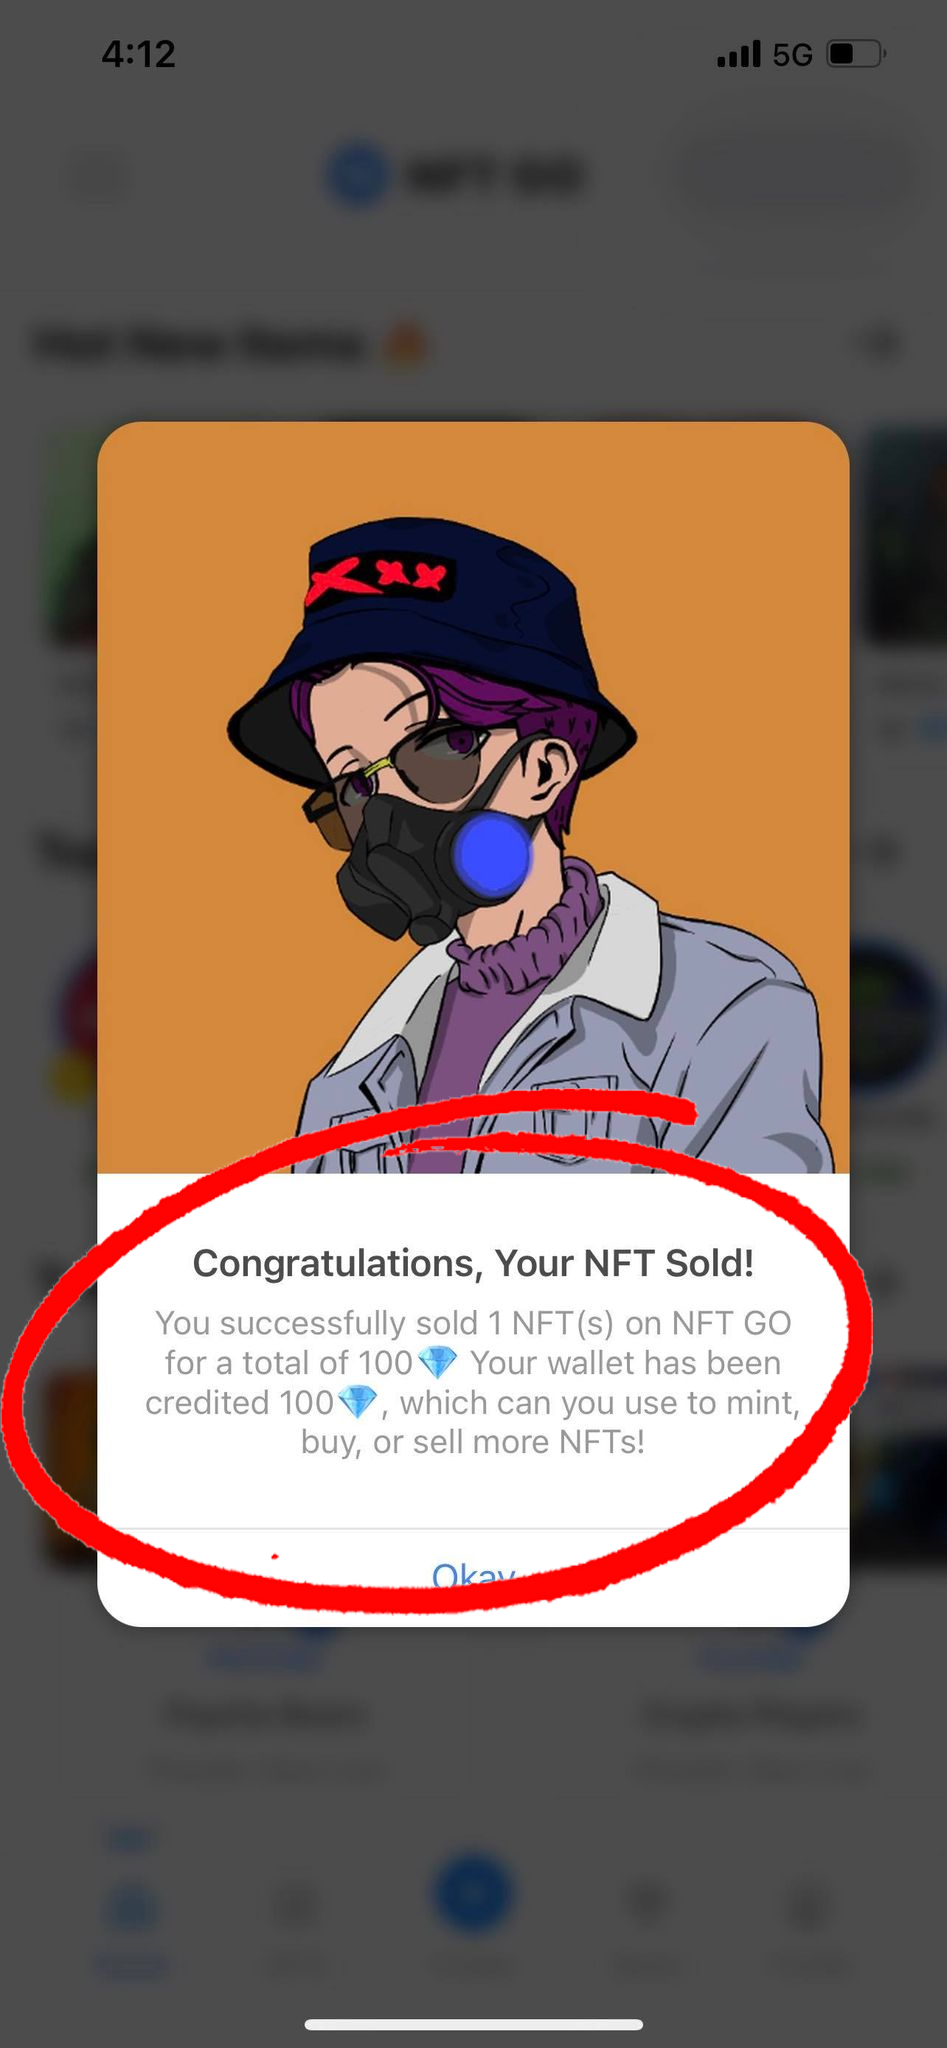Click the diamond icon after 'total of 100'
Screen dimensions: 947x2048
(x=437, y=1362)
